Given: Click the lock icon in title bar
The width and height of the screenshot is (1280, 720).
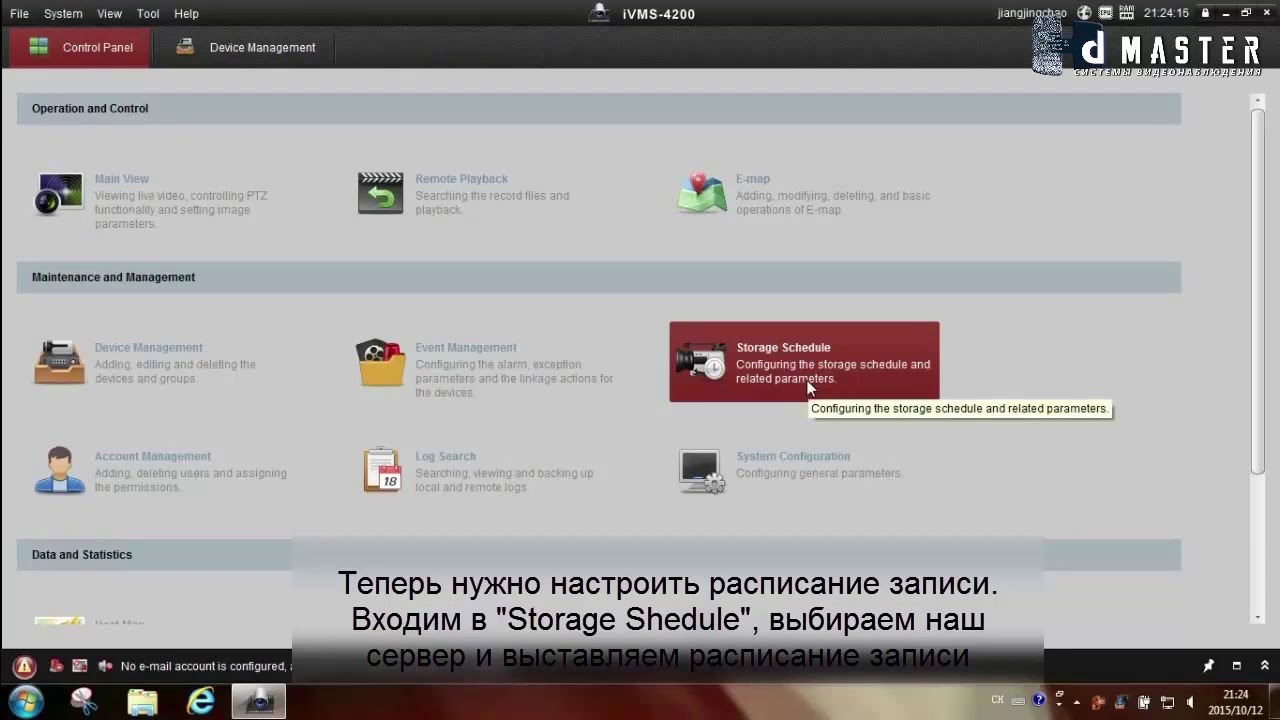Looking at the screenshot, I should click(x=1206, y=14).
